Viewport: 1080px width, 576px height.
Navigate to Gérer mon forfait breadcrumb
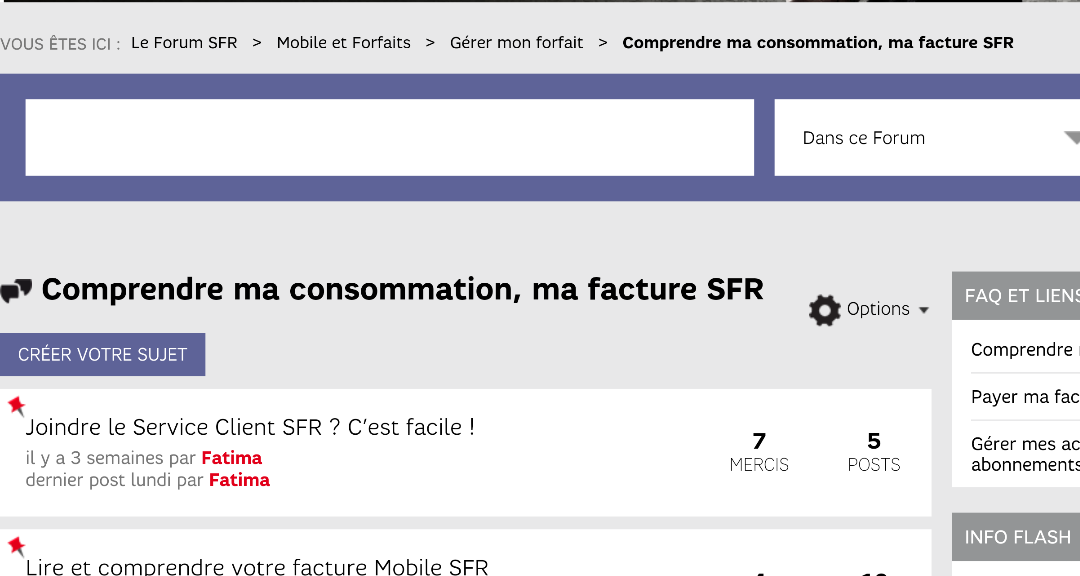[516, 43]
